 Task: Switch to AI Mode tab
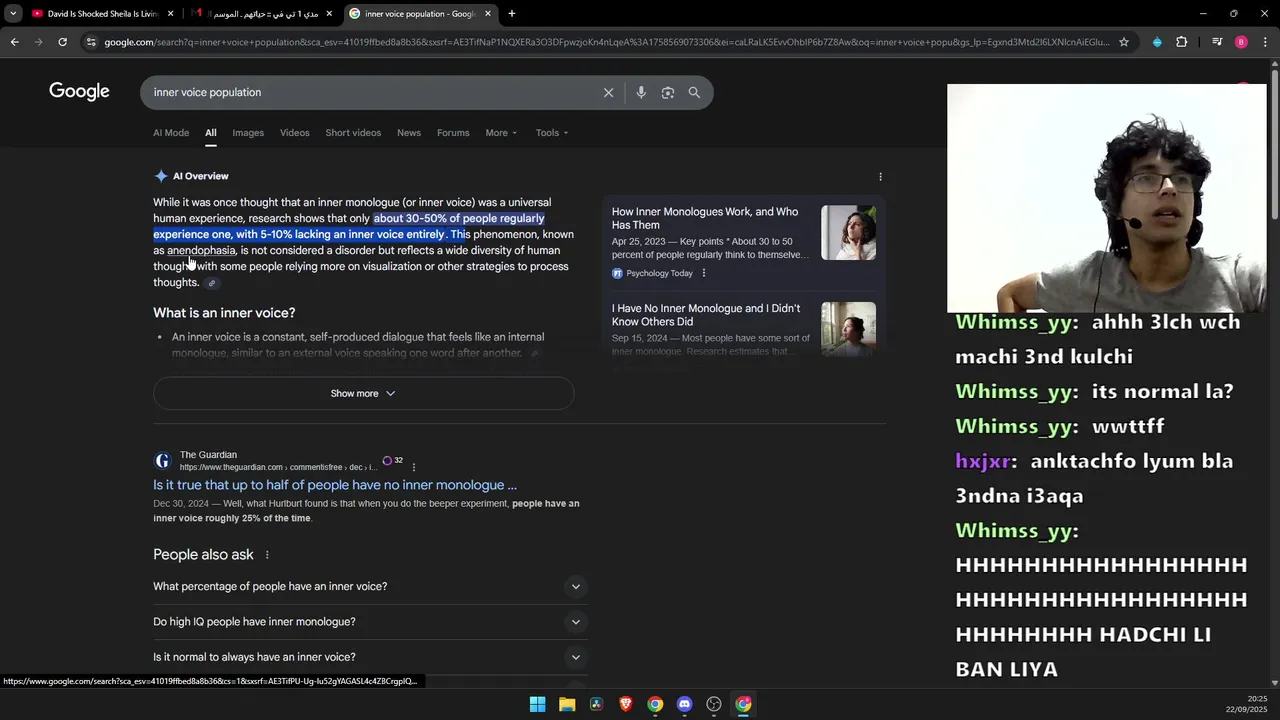coord(171,133)
